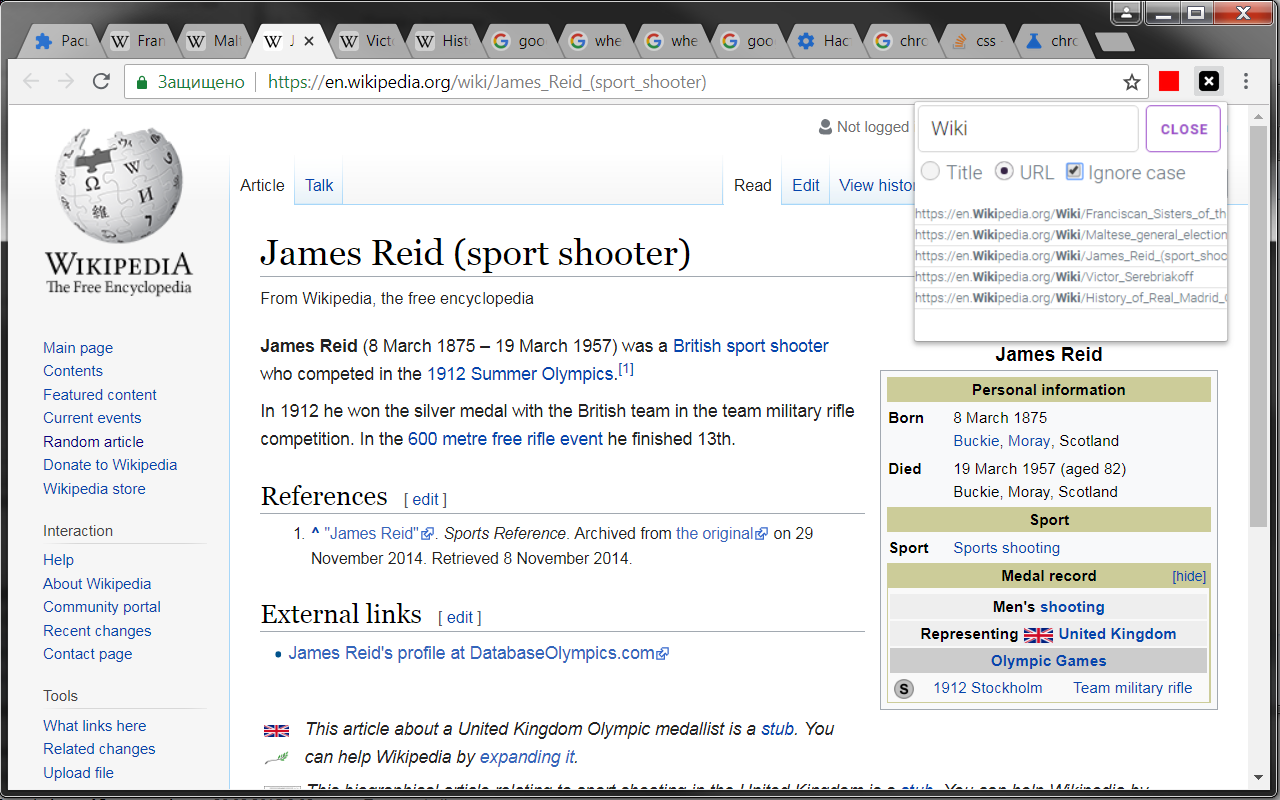This screenshot has width=1280, height=800.
Task: Select the Title radio button
Action: pos(931,172)
